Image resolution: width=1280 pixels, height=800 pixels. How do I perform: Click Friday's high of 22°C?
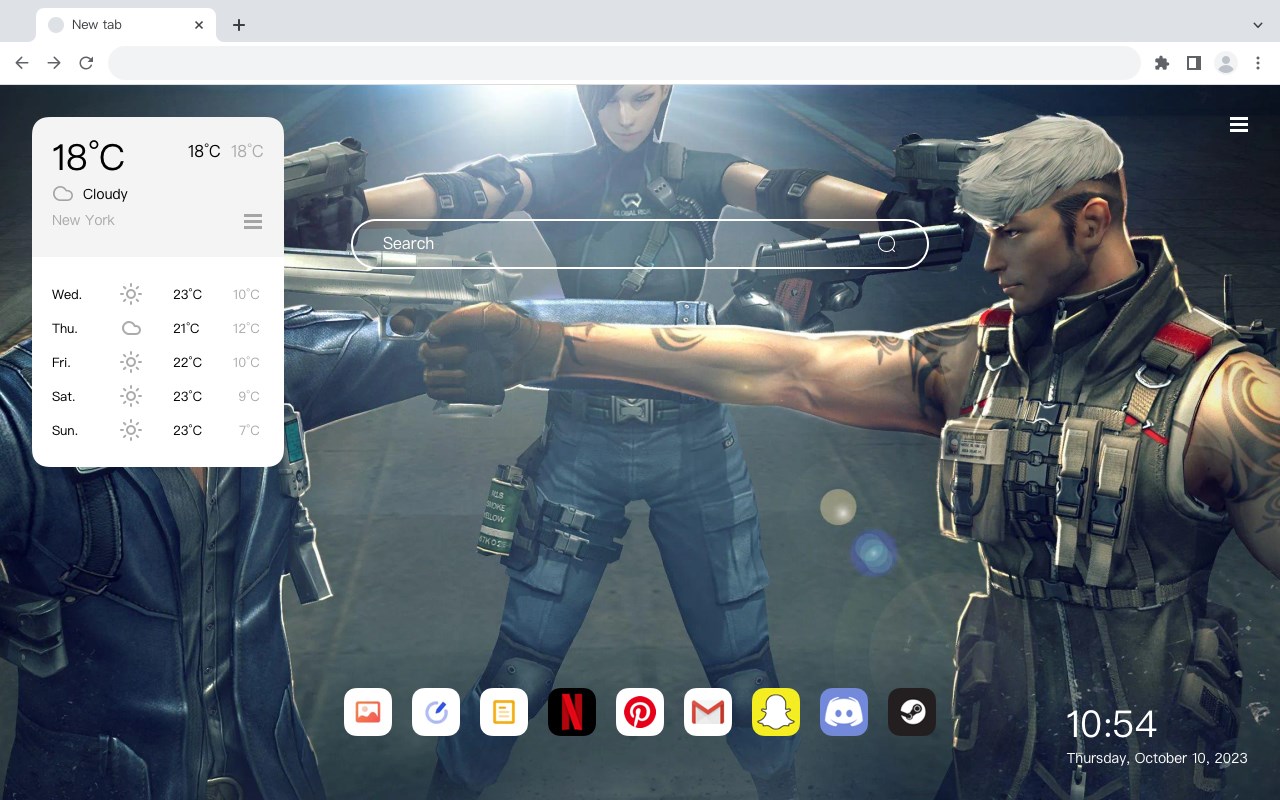pyautogui.click(x=187, y=362)
